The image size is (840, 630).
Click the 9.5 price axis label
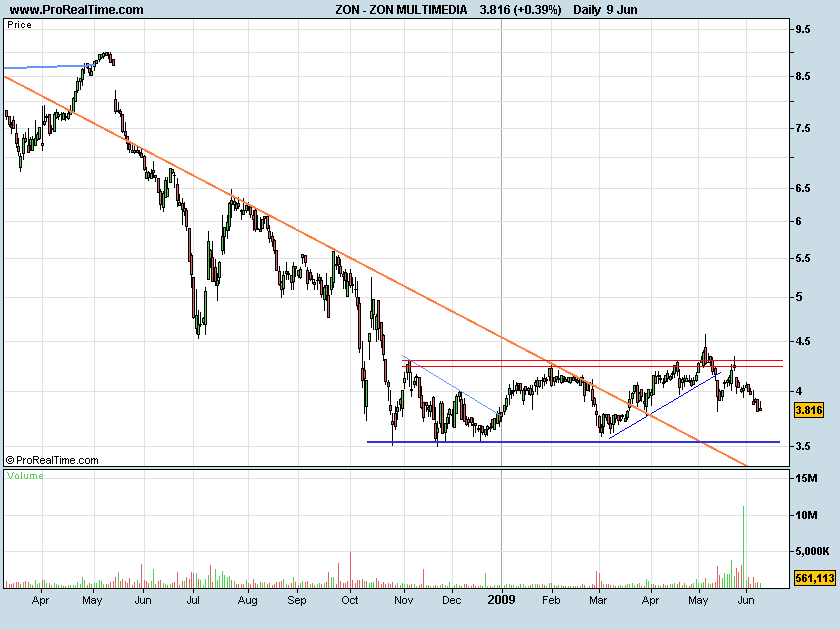pyautogui.click(x=803, y=29)
